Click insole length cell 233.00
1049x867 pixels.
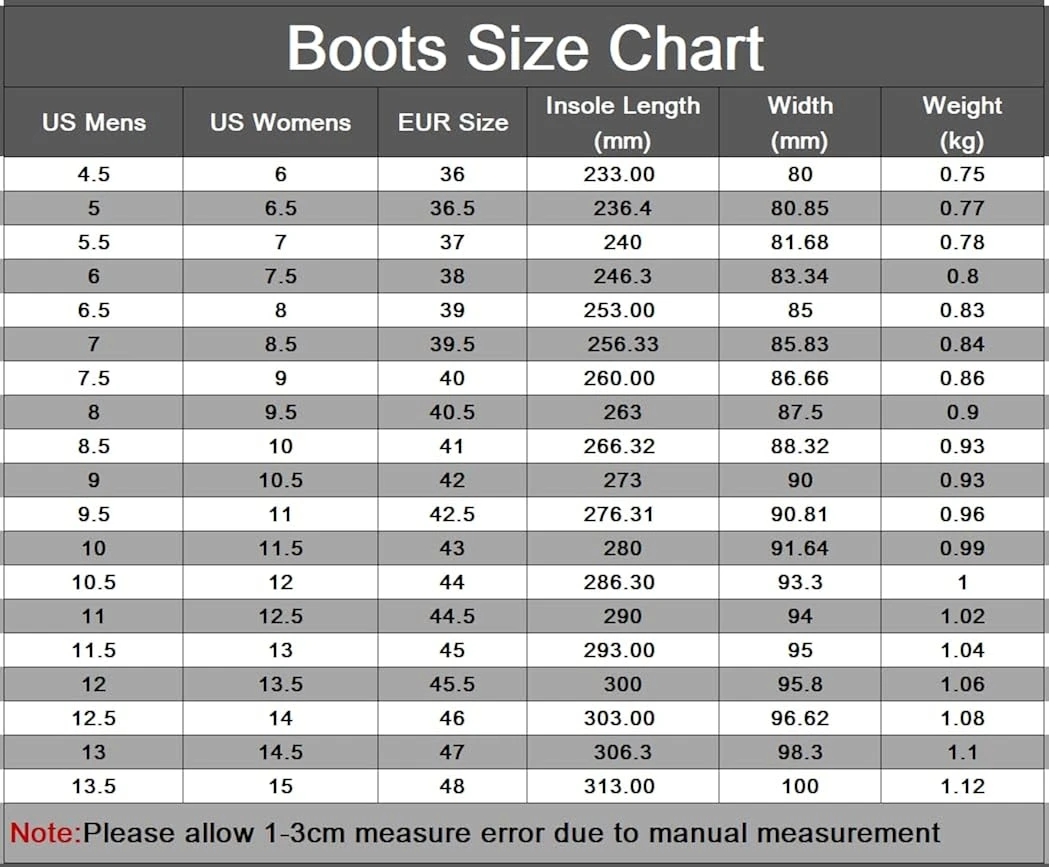point(620,174)
